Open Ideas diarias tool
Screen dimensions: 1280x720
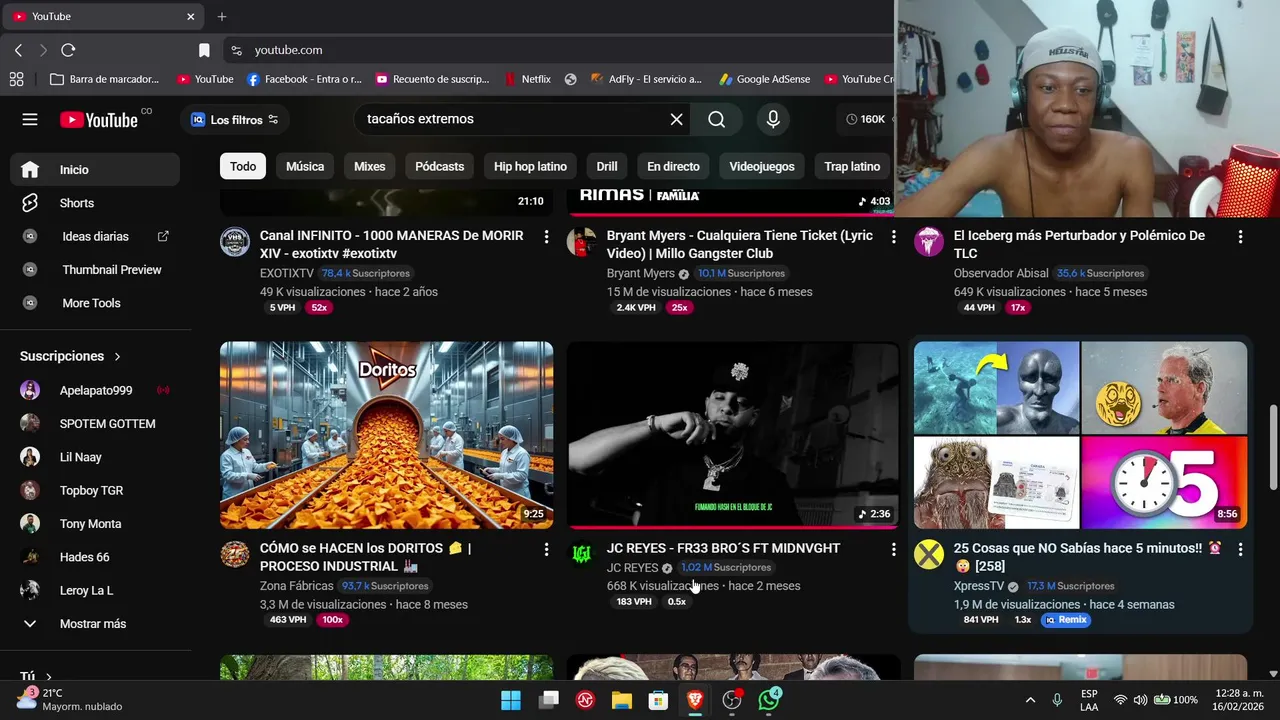(95, 237)
